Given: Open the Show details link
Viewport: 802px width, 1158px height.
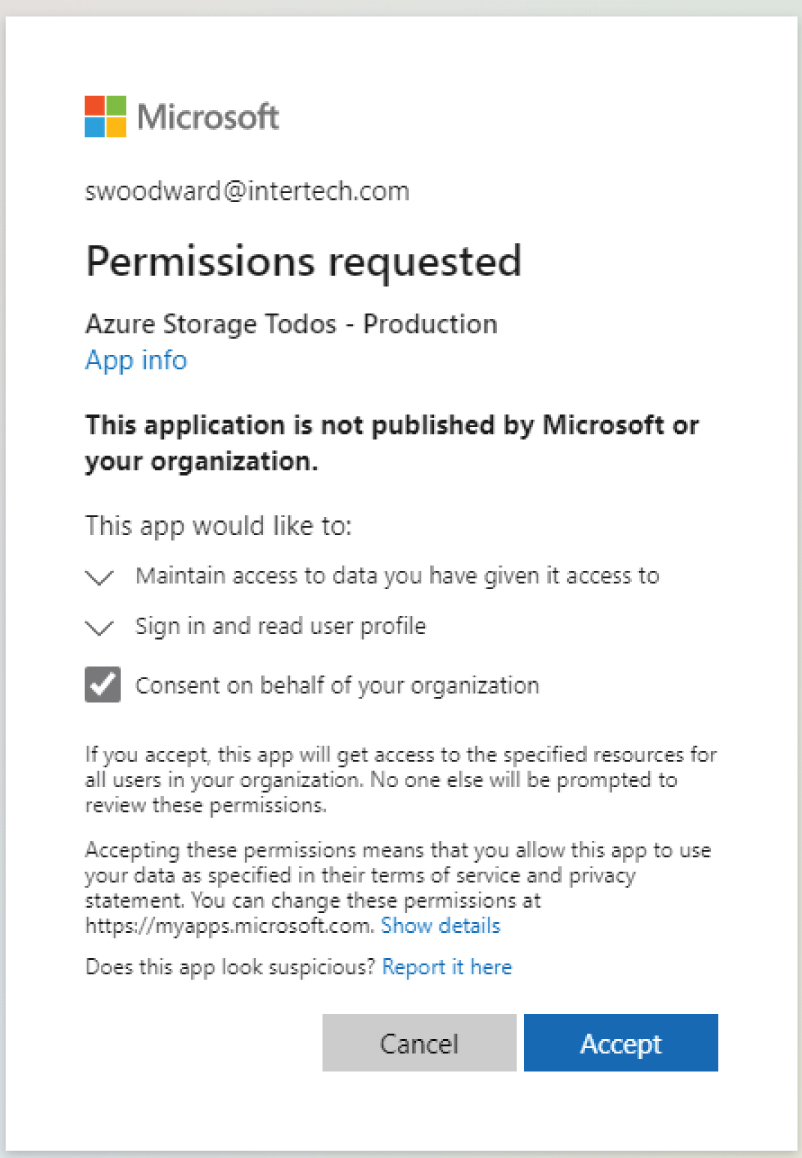Looking at the screenshot, I should coord(440,926).
